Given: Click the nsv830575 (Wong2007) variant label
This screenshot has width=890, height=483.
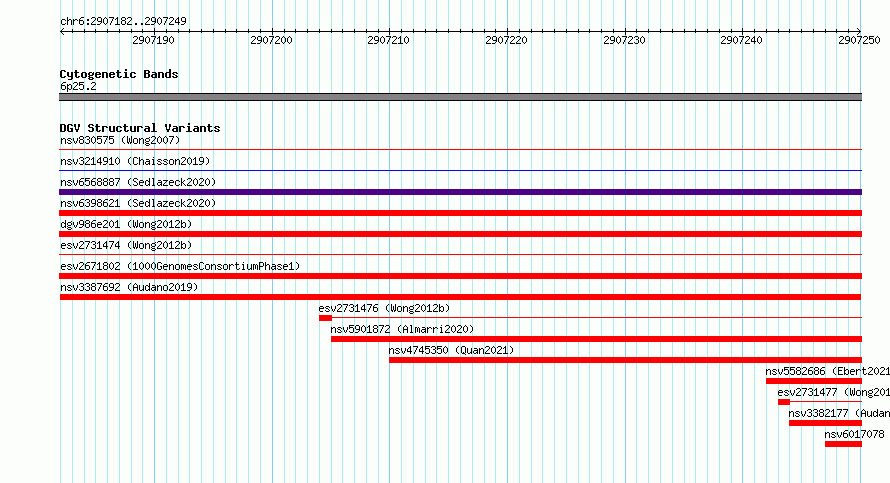Looking at the screenshot, I should click(x=120, y=140).
